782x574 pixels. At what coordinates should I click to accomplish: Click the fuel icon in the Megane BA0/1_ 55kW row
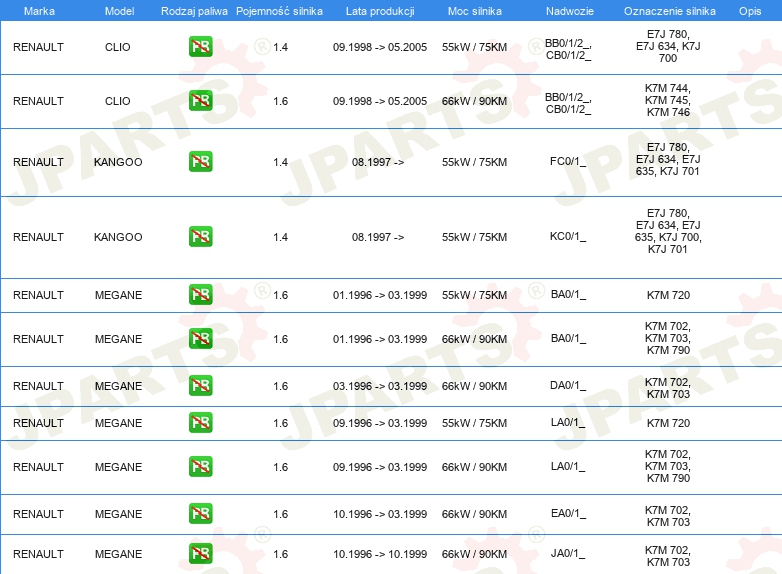(x=200, y=295)
